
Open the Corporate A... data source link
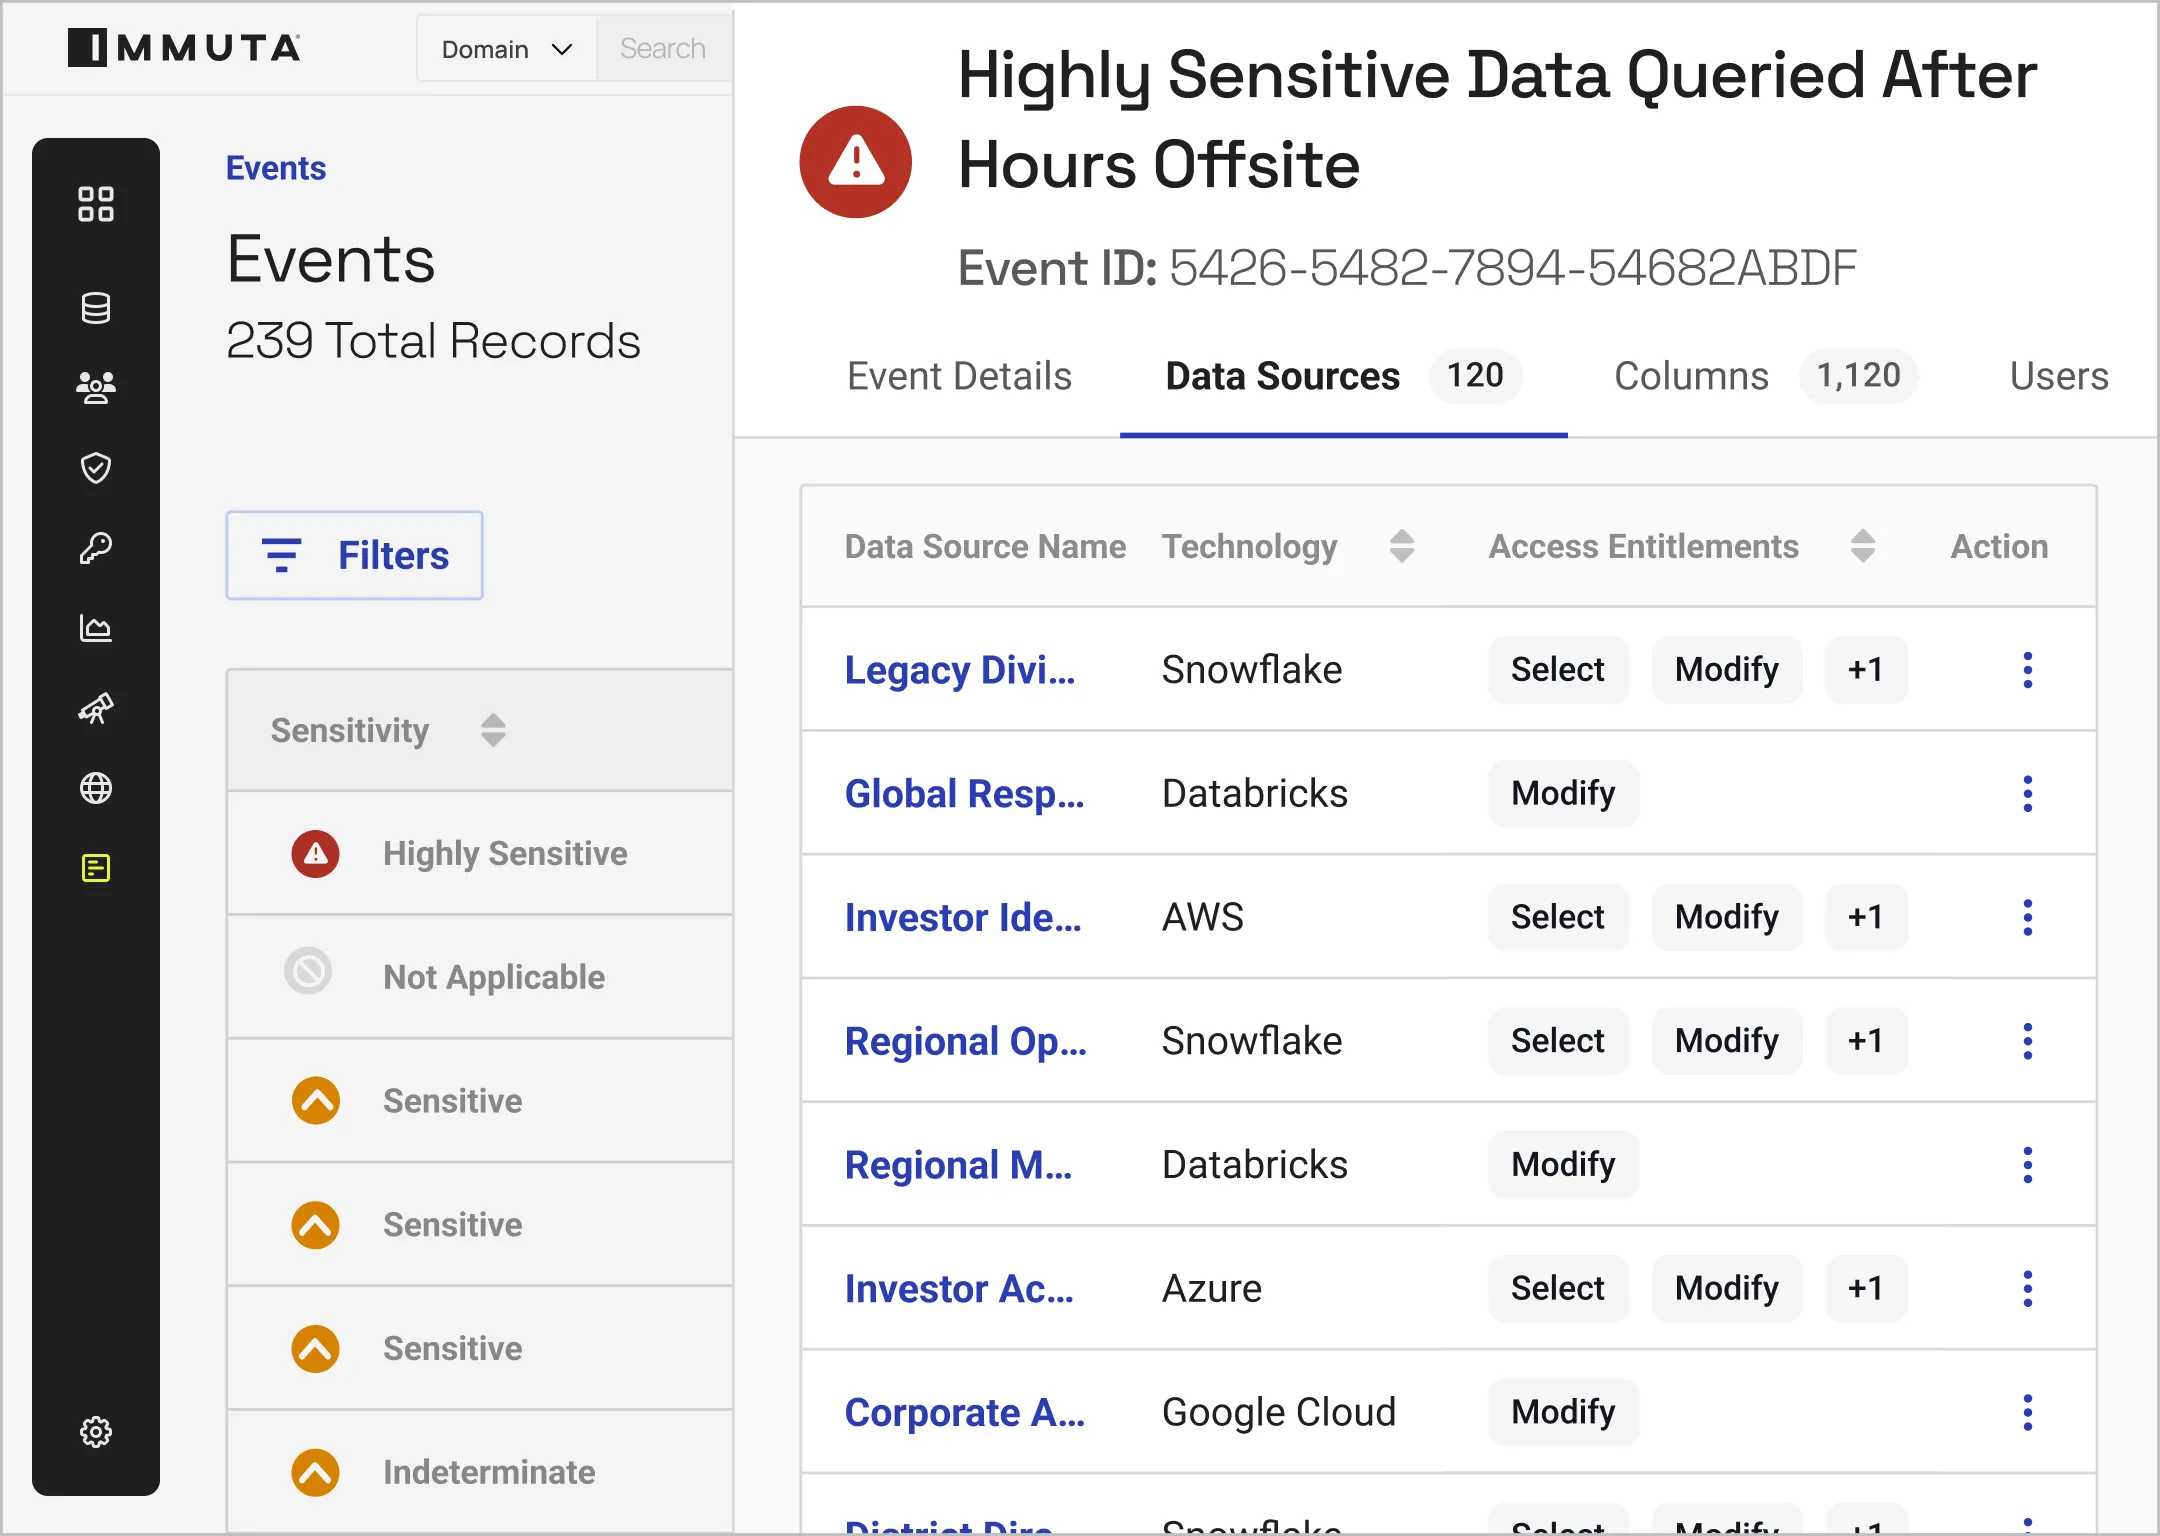tap(964, 1413)
